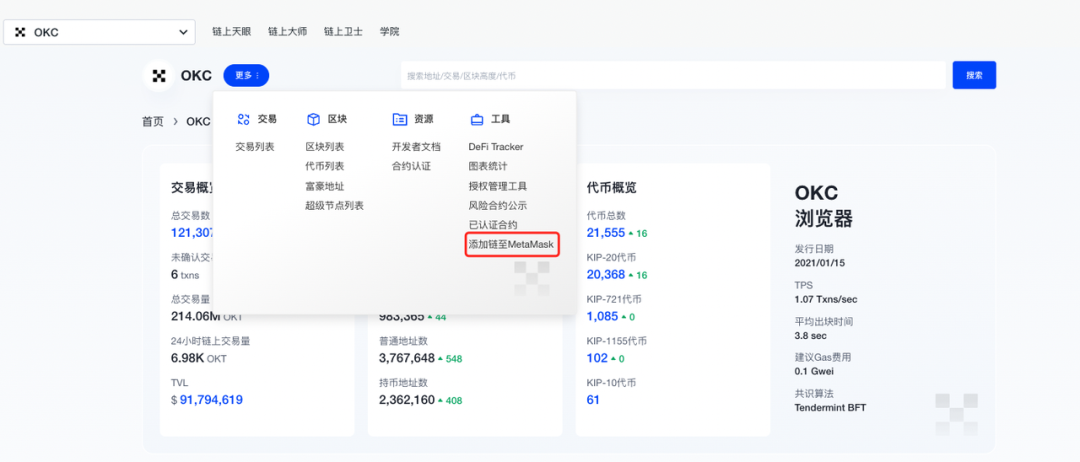Go to 首页 in the breadcrumb
Viewport: 1080px width, 462px height.
tap(153, 121)
